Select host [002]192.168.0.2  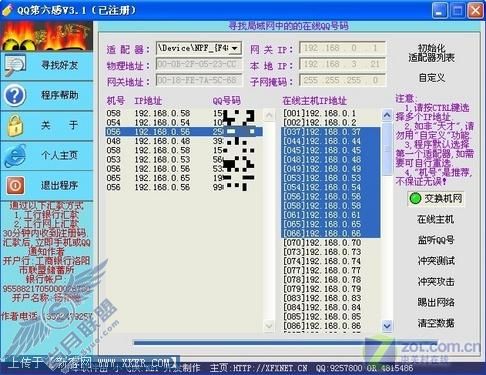(x=331, y=122)
